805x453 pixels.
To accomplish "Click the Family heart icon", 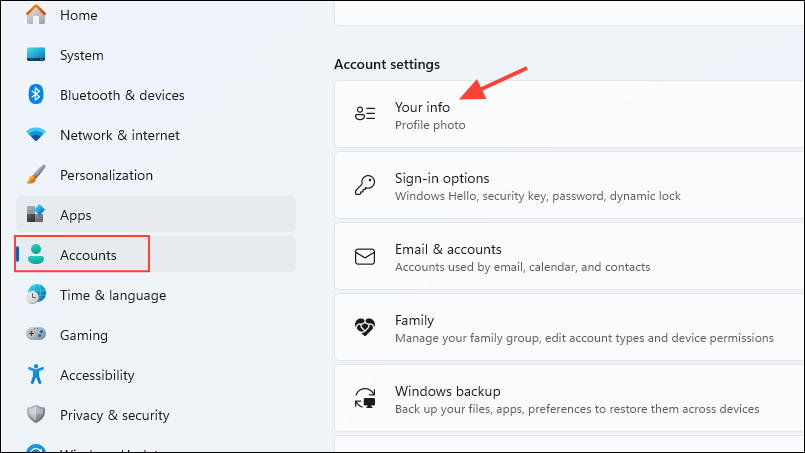I will pyautogui.click(x=365, y=327).
